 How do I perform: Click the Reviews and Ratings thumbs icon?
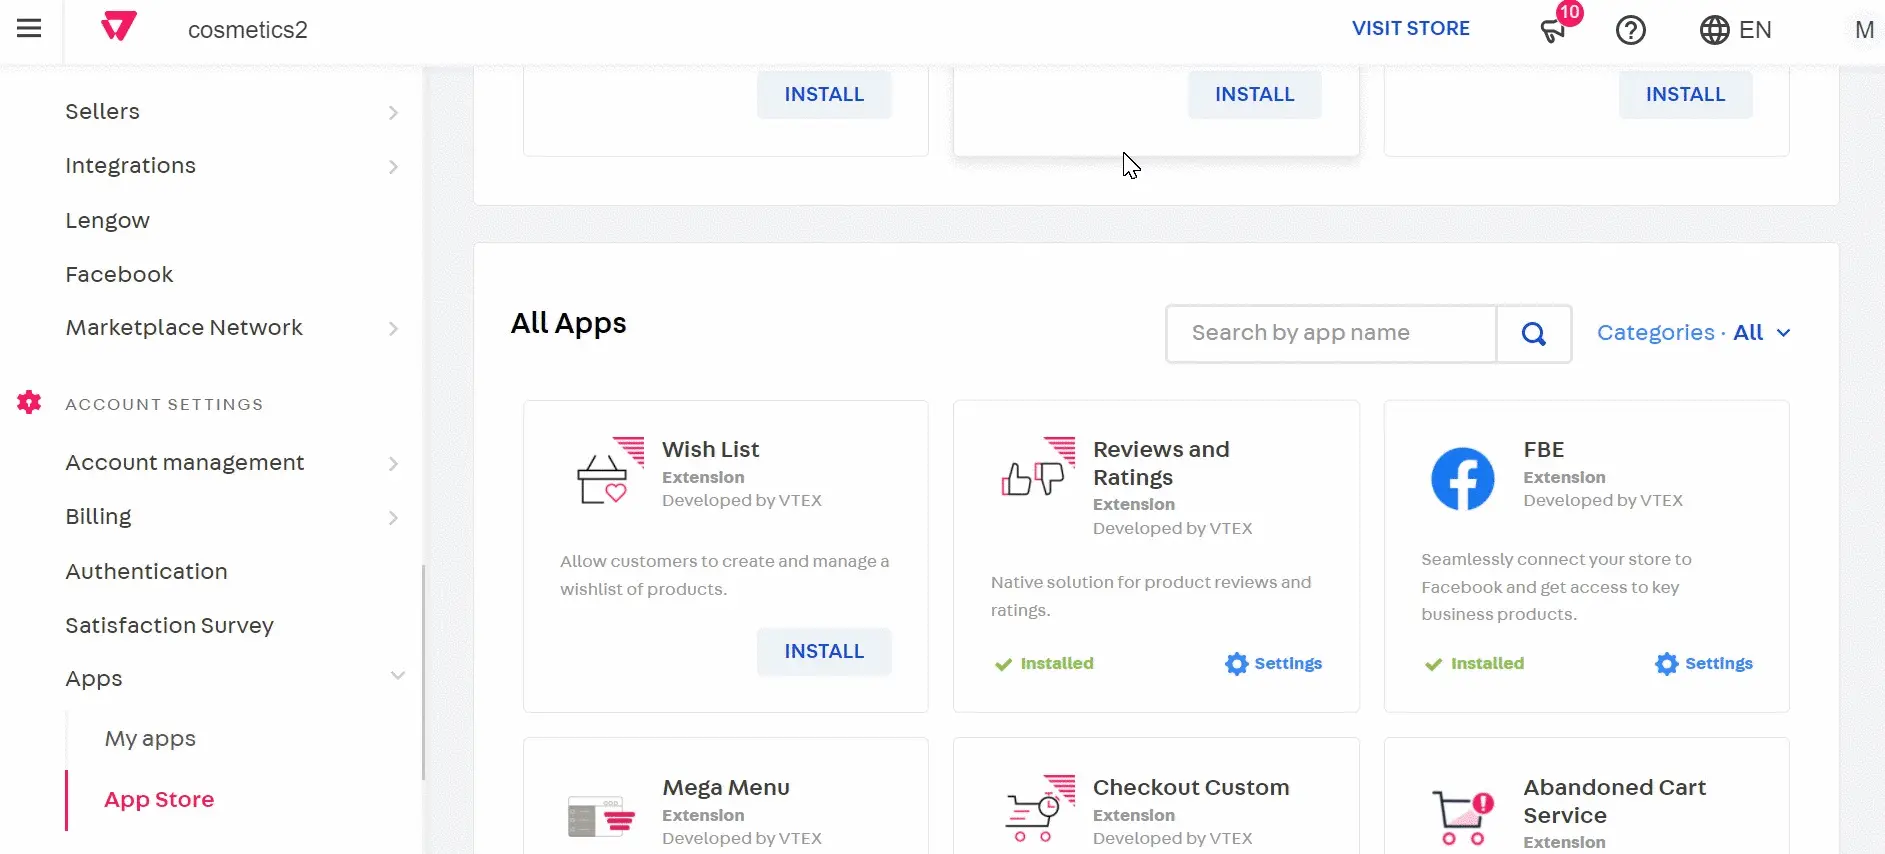point(1039,468)
